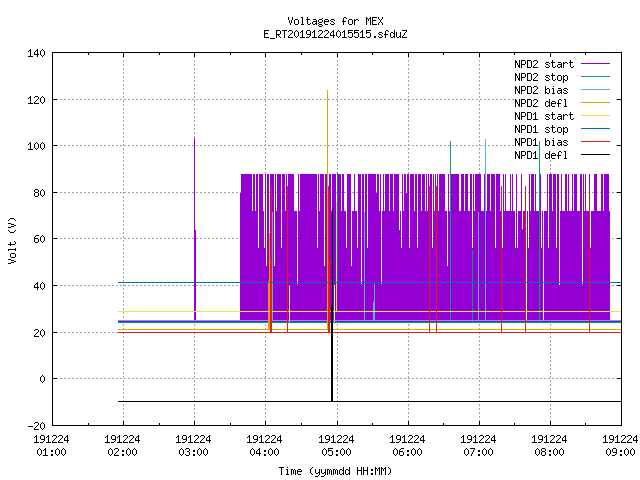Screen dimensions: 640x480
Task: Click the chart title 'Voltages for MEX'
Action: pyautogui.click(x=335, y=21)
